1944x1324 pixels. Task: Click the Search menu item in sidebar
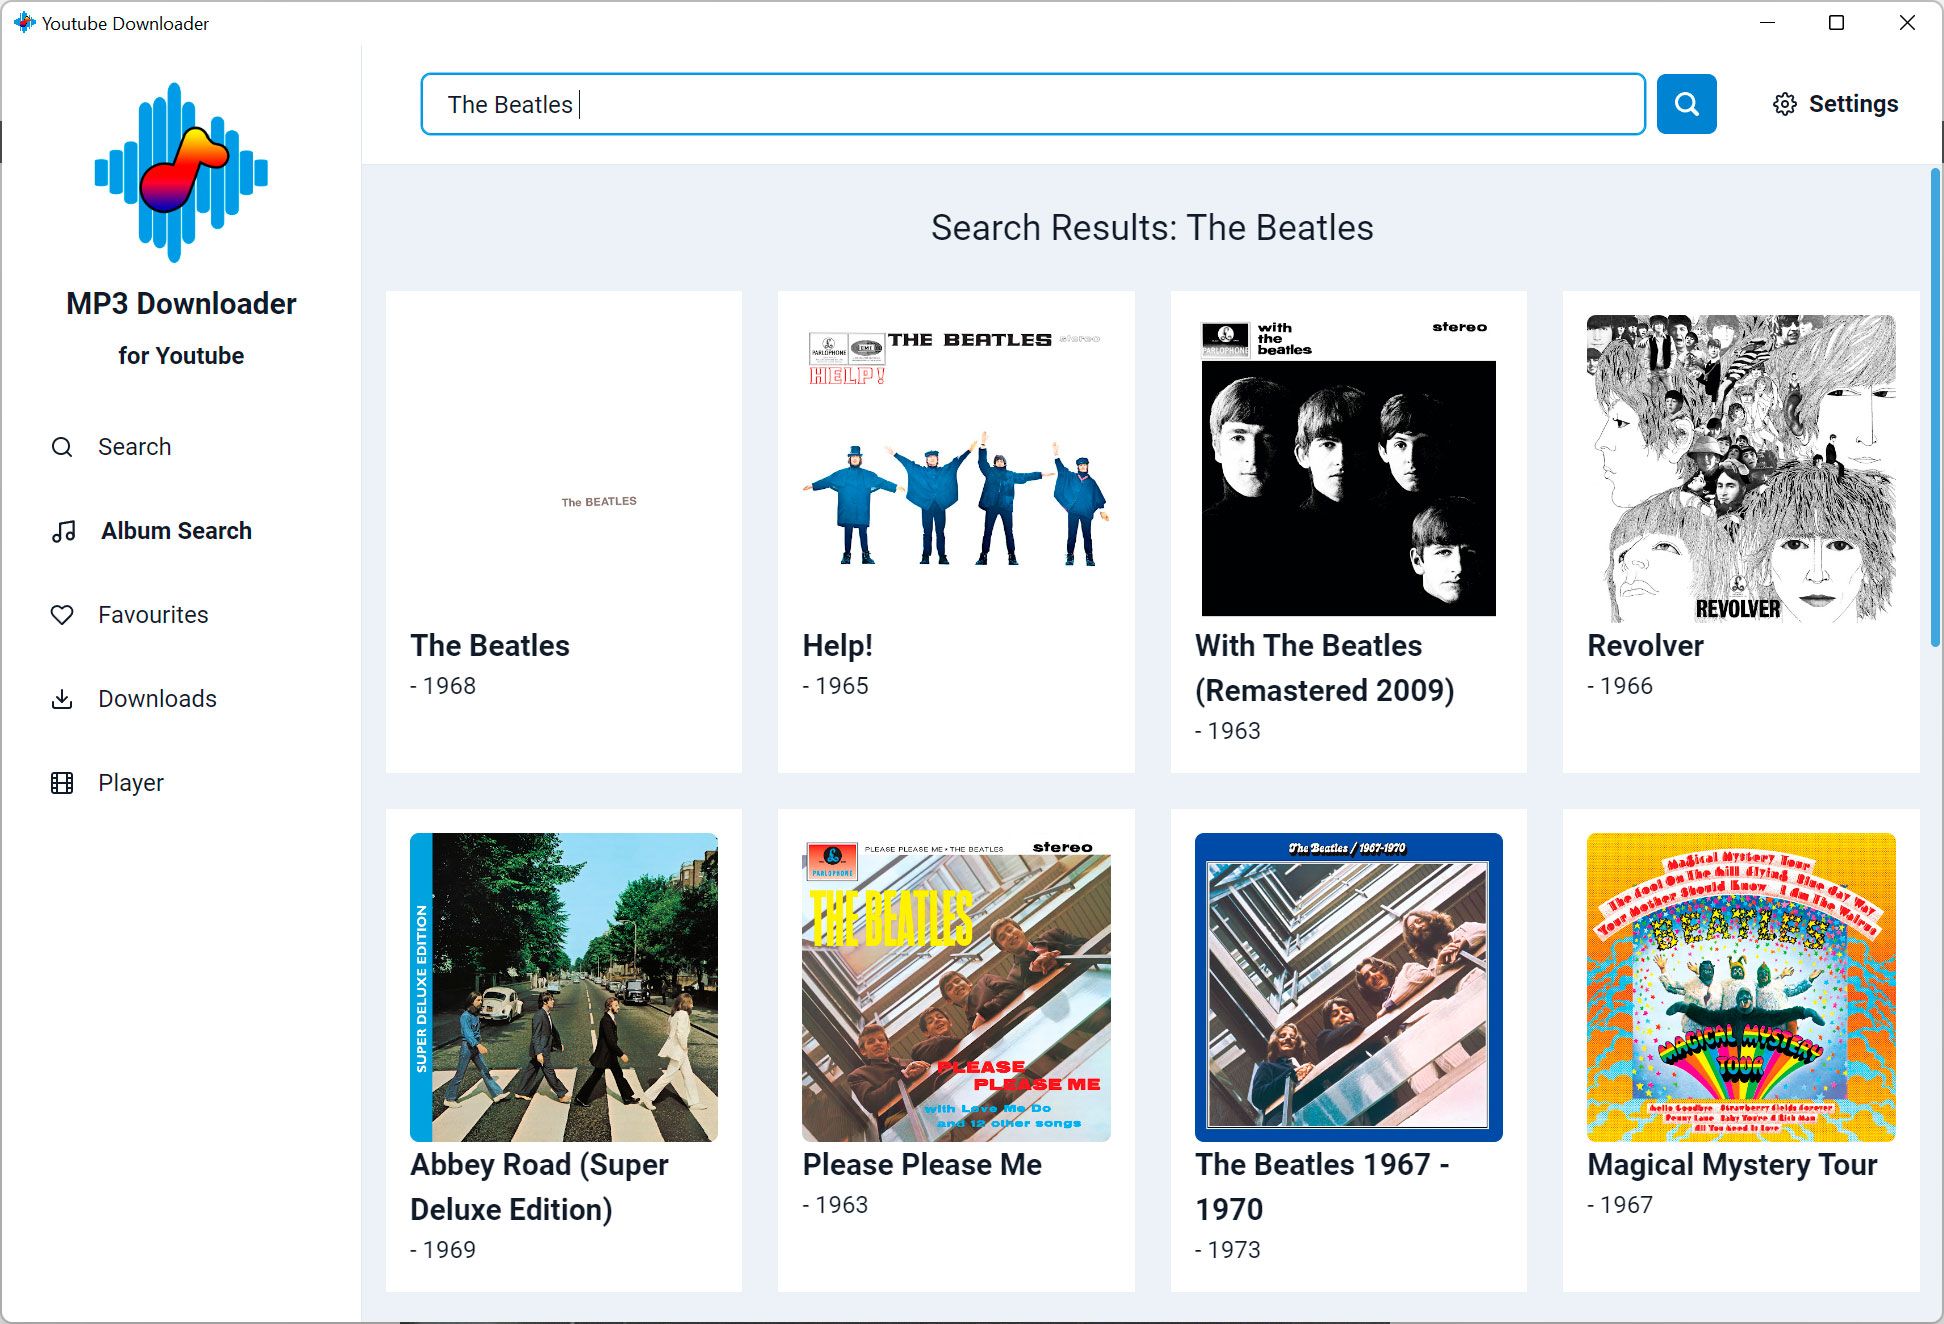coord(133,446)
